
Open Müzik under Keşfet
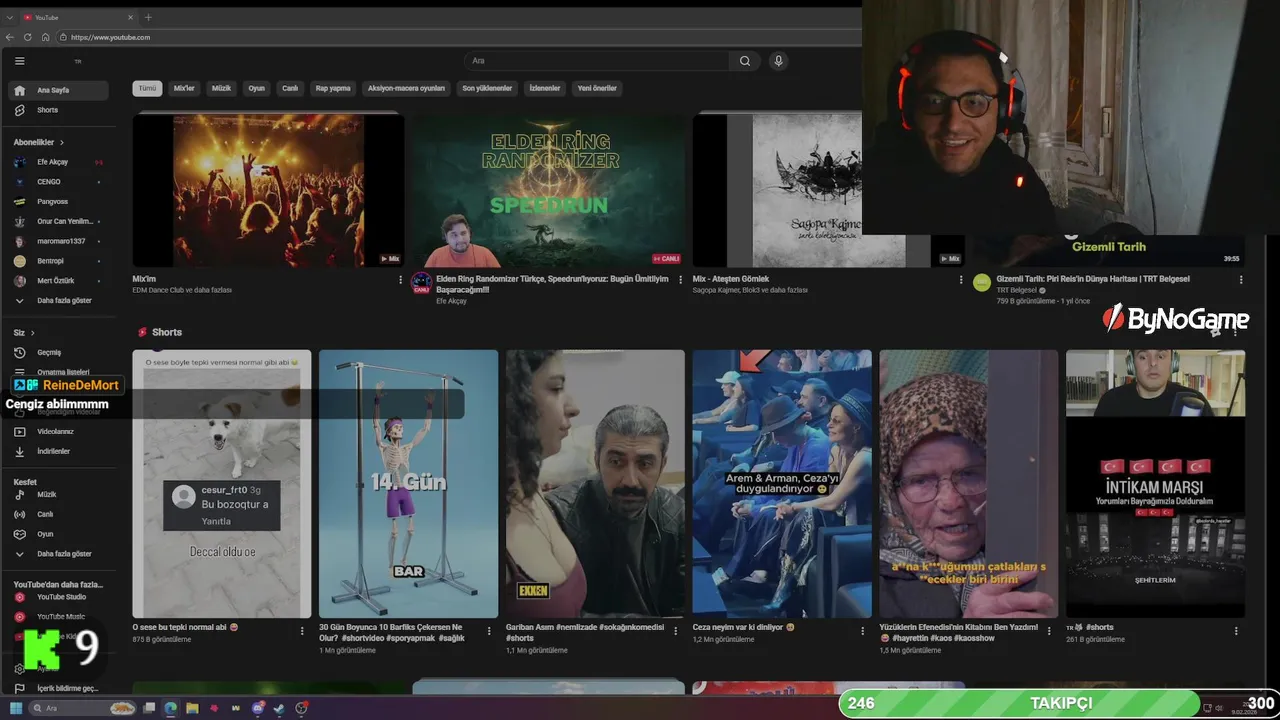pyautogui.click(x=58, y=494)
